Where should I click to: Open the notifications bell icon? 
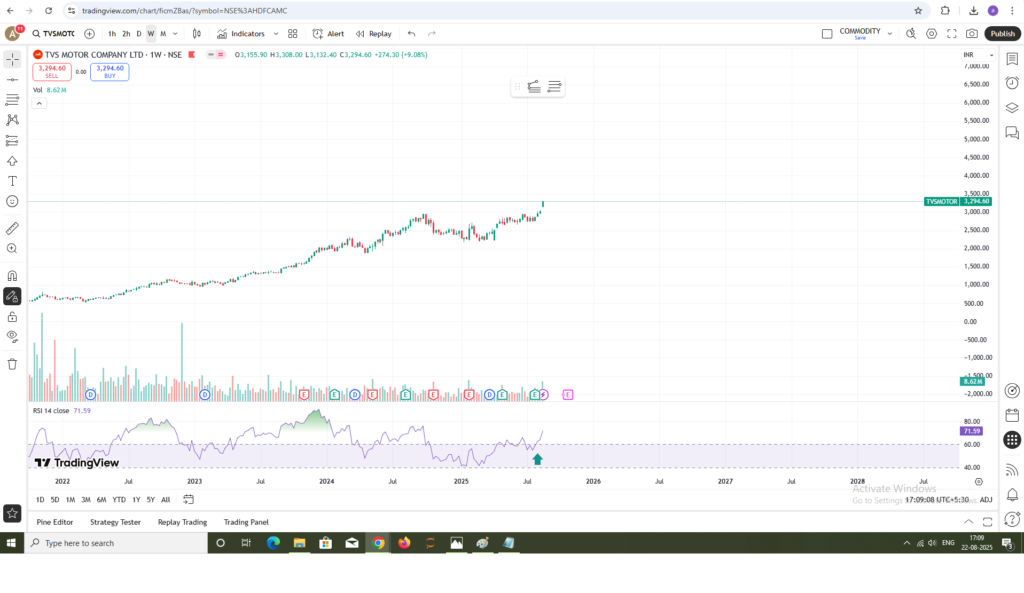[x=1012, y=494]
